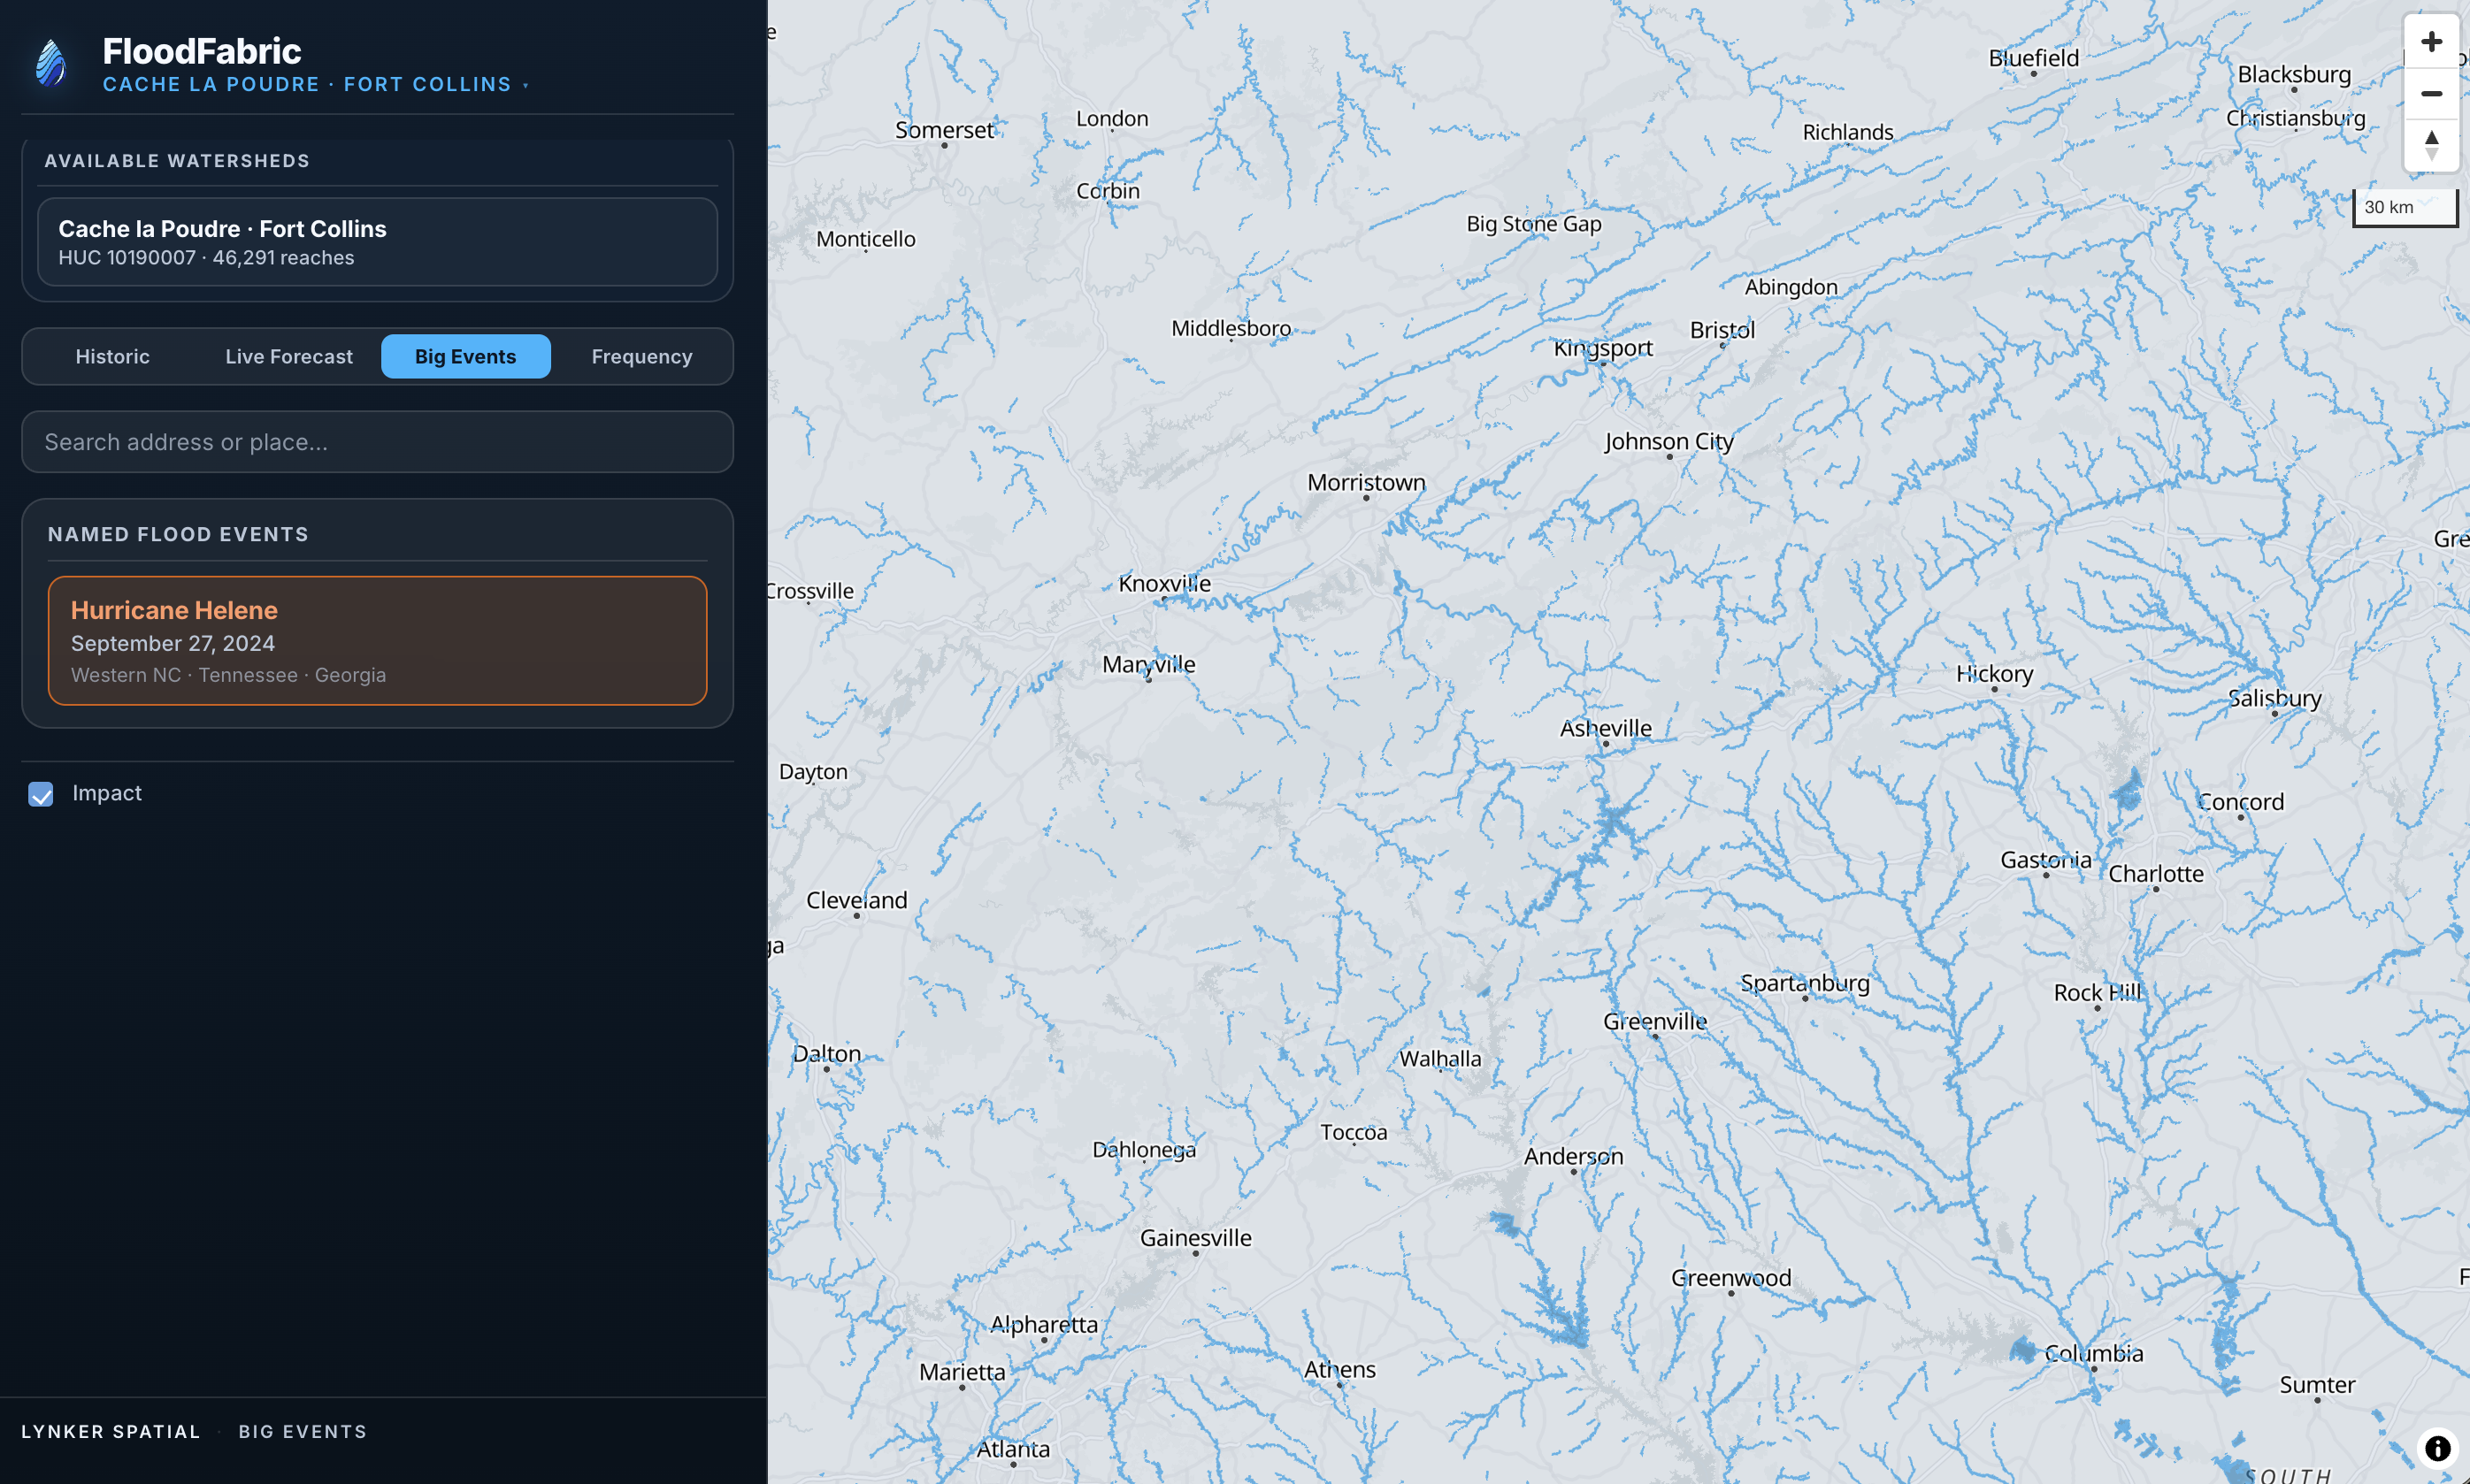Image resolution: width=2470 pixels, height=1484 pixels.
Task: Click the Knoxville map label
Action: (x=1164, y=583)
